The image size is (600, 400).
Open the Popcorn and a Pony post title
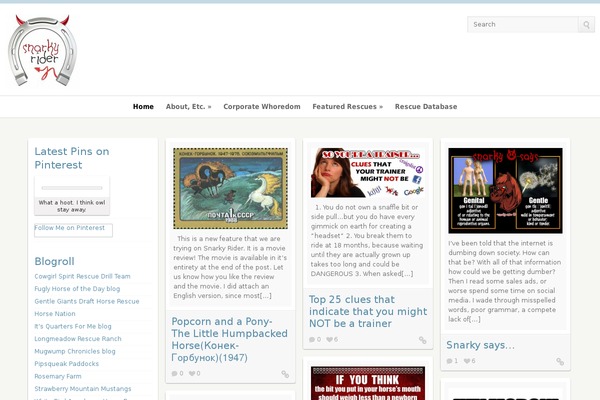coord(230,340)
